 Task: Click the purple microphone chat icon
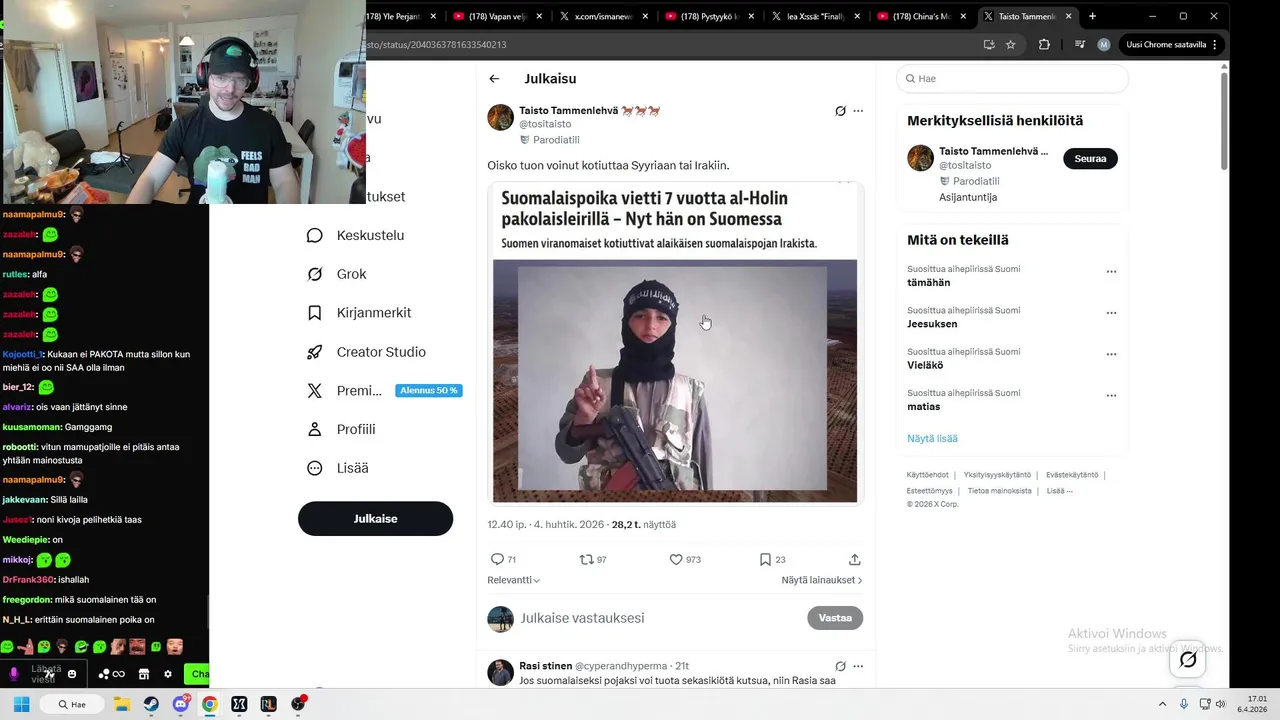pos(14,674)
